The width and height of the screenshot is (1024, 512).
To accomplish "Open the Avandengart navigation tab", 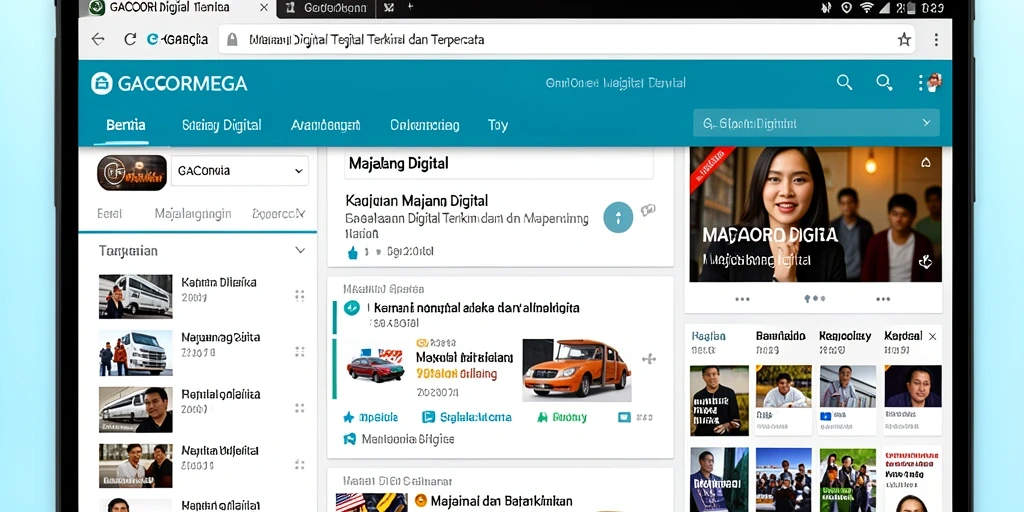I will (325, 125).
